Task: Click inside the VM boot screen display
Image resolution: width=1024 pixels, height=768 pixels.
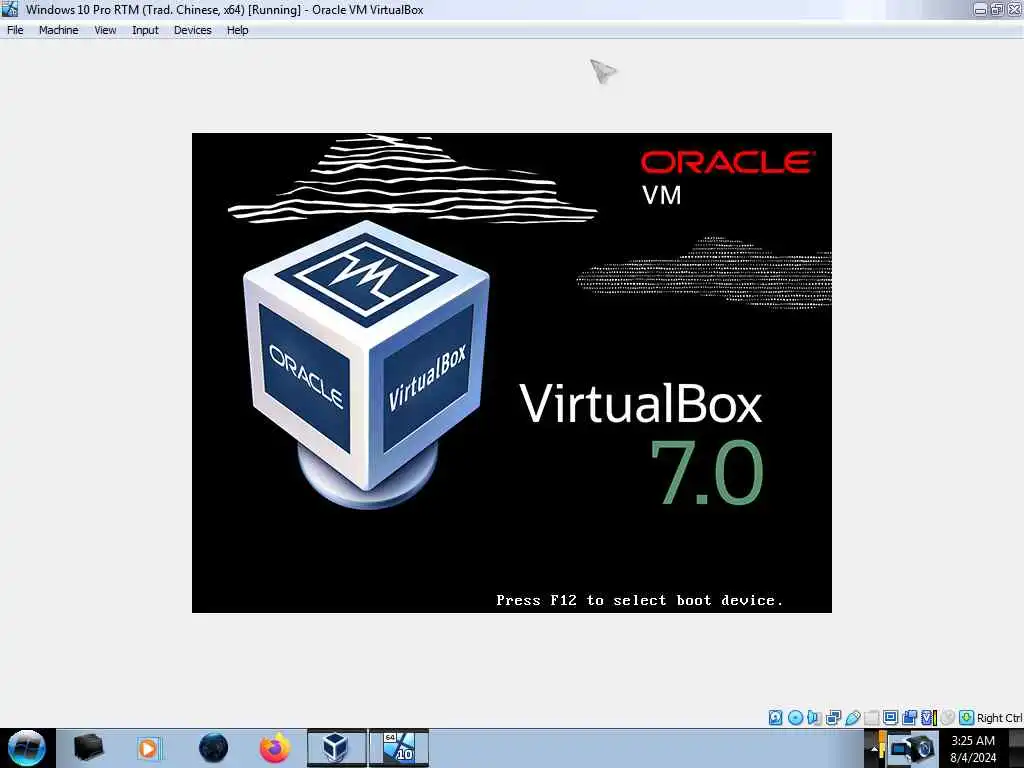Action: coord(511,373)
